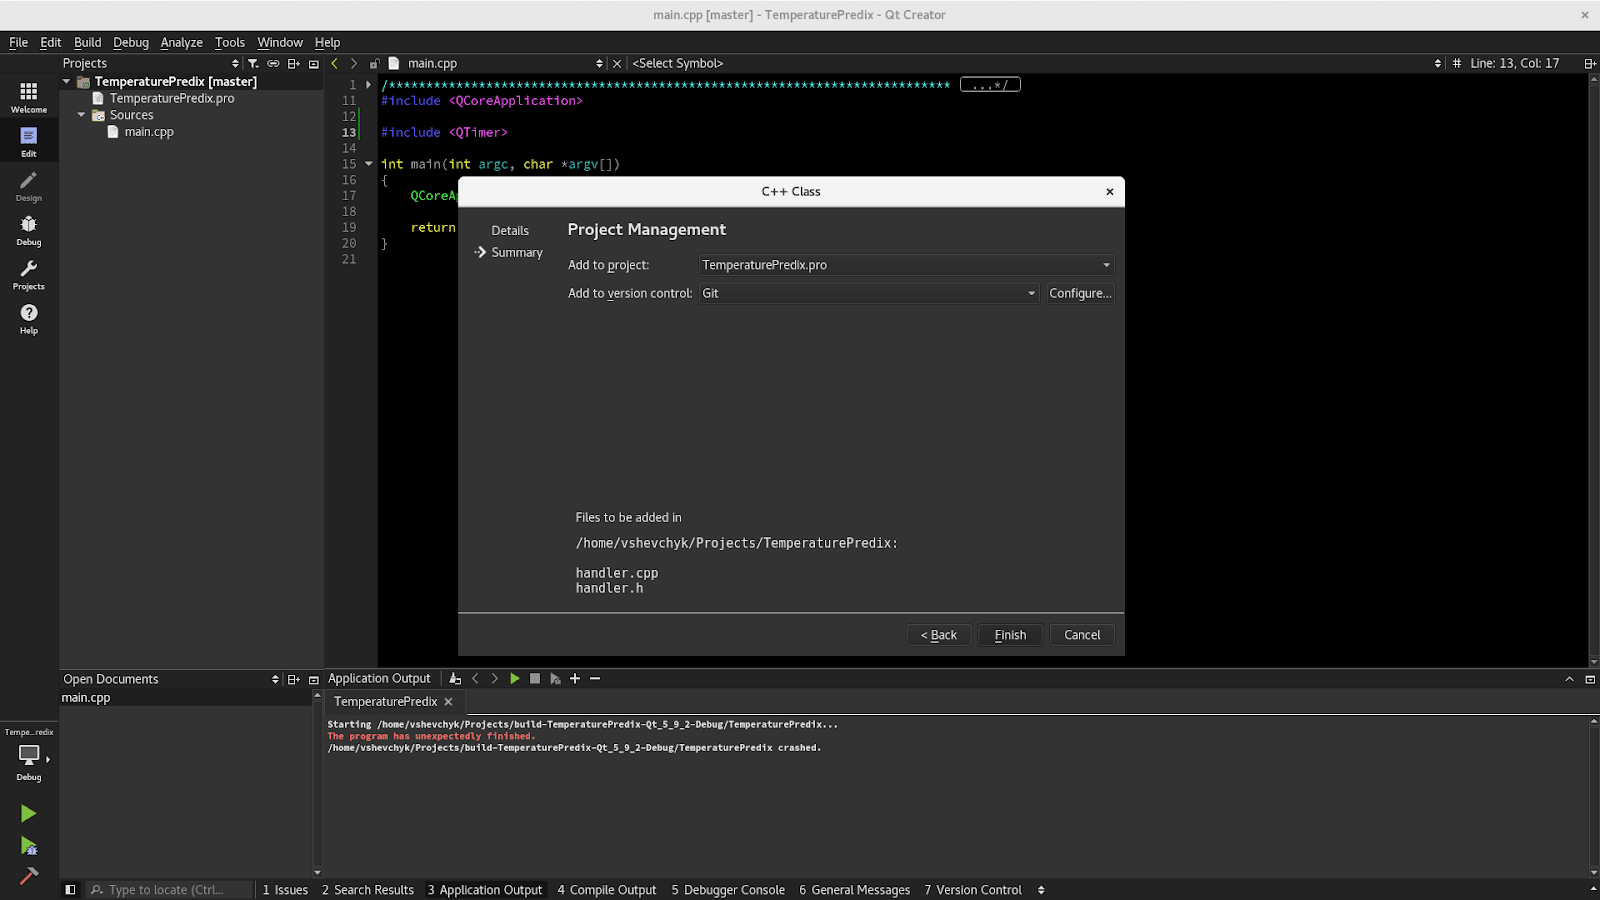Open the Build menu
The height and width of the screenshot is (900, 1600).
point(87,42)
